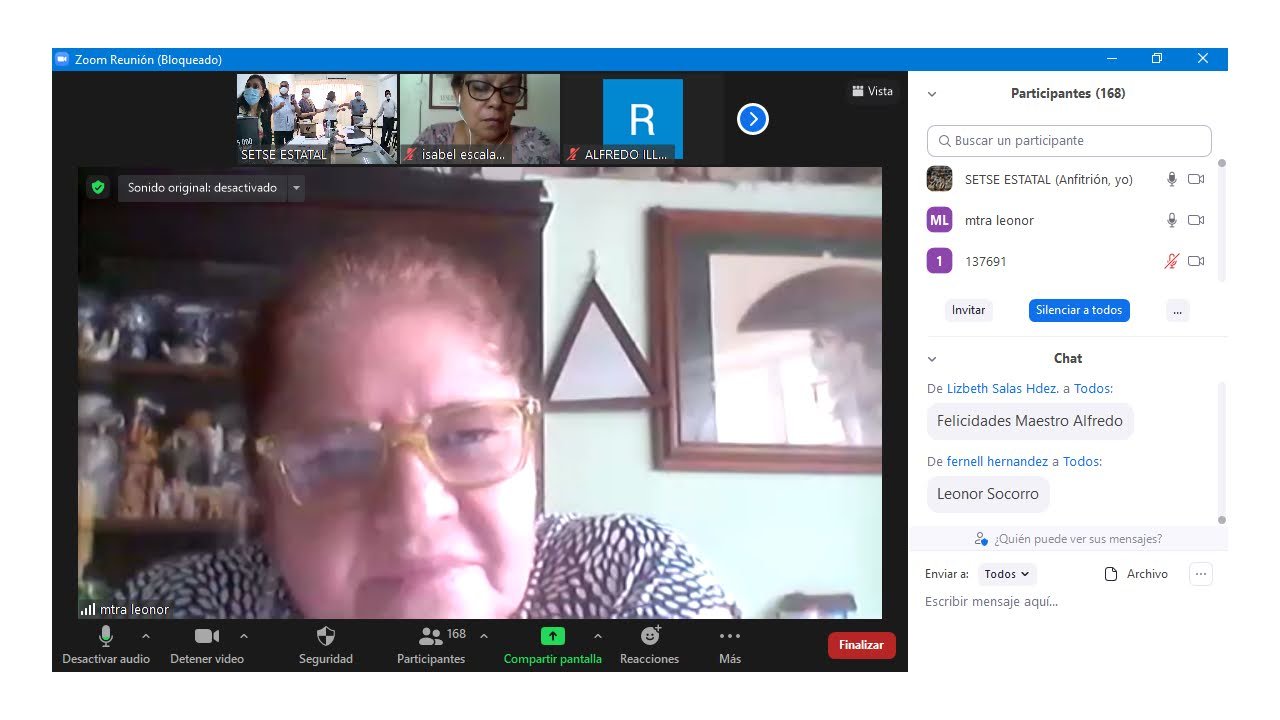This screenshot has width=1280, height=720.
Task: Click the green Compartir pantalla icon
Action: 552,636
